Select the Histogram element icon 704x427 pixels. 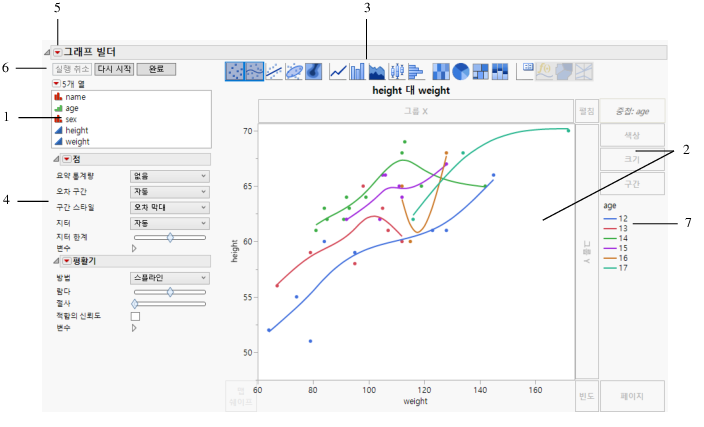416,71
